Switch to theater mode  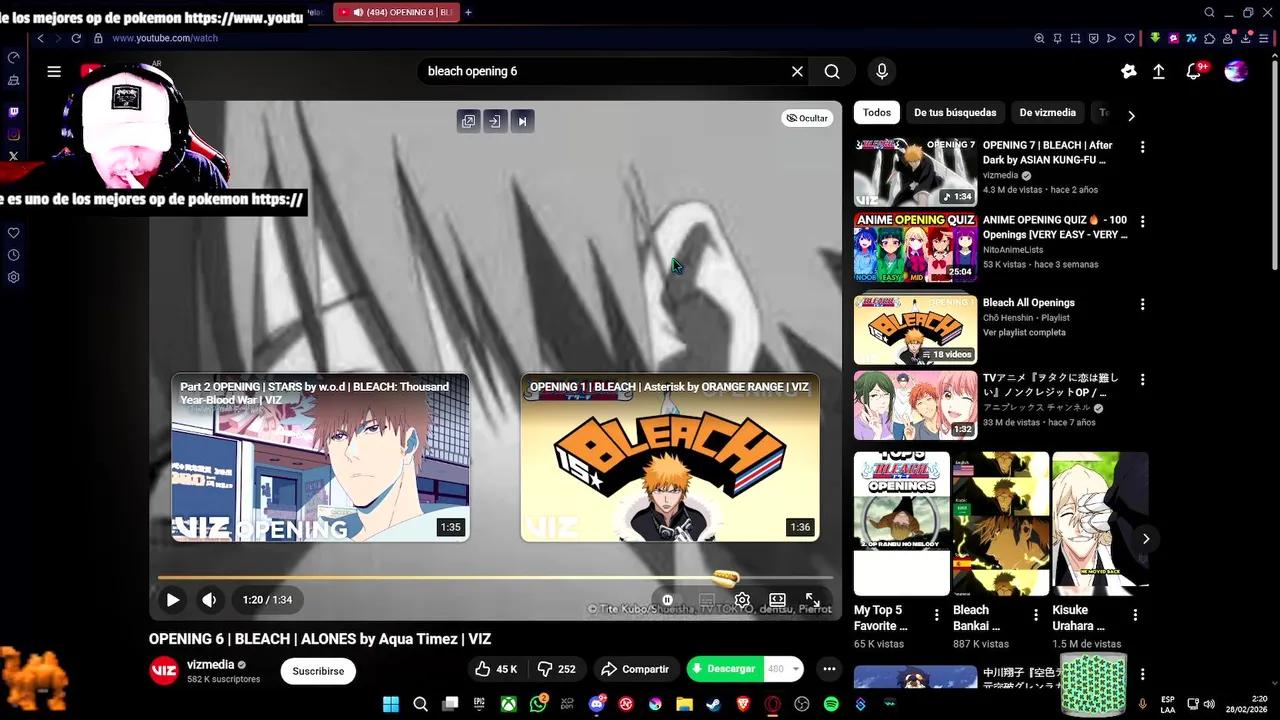click(x=777, y=600)
